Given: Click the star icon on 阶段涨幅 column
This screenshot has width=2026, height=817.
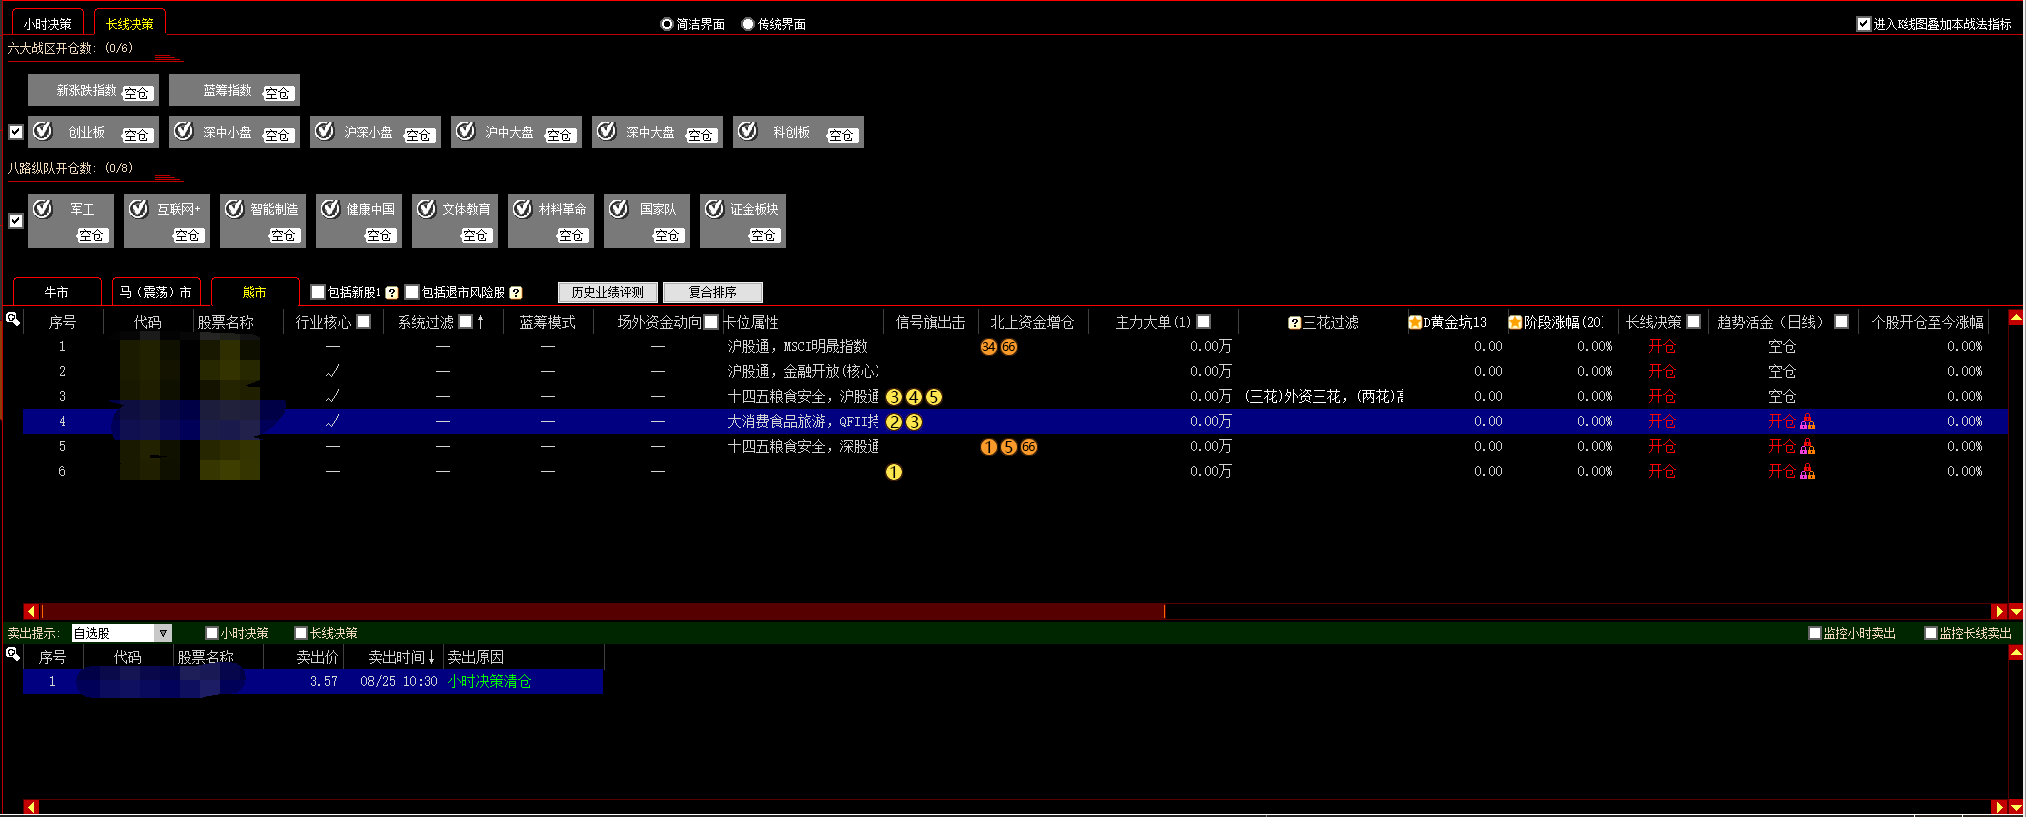Looking at the screenshot, I should (1515, 322).
